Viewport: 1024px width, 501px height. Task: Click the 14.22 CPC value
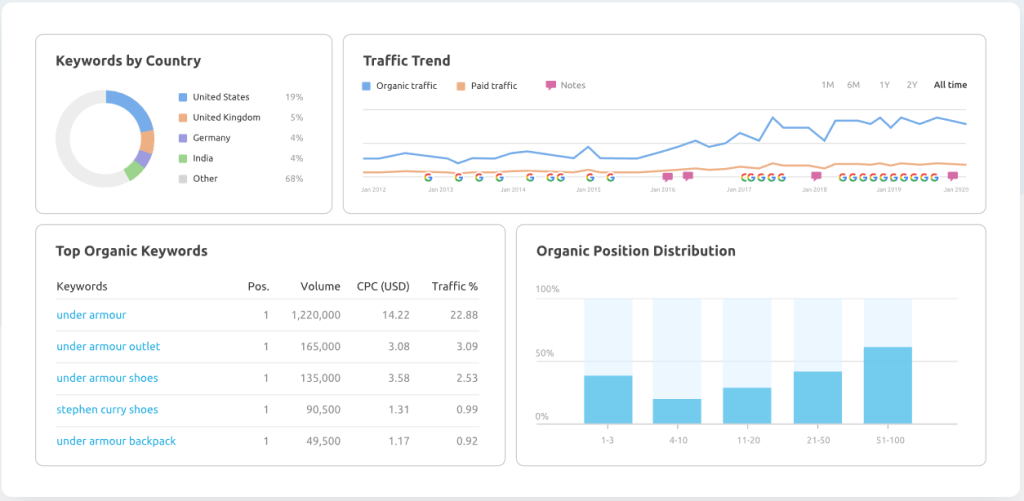click(397, 315)
